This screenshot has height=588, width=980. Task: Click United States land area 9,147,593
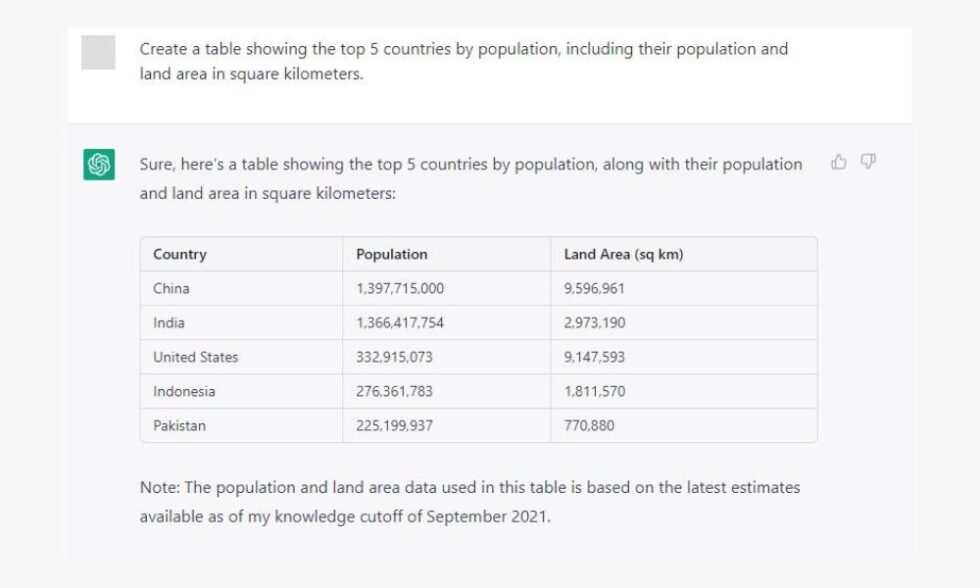tap(595, 357)
